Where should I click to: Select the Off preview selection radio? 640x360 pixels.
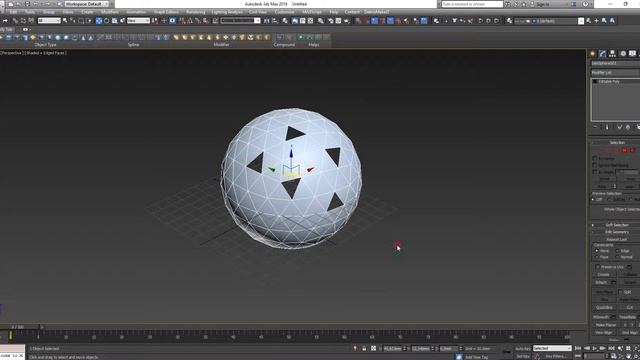[593, 199]
